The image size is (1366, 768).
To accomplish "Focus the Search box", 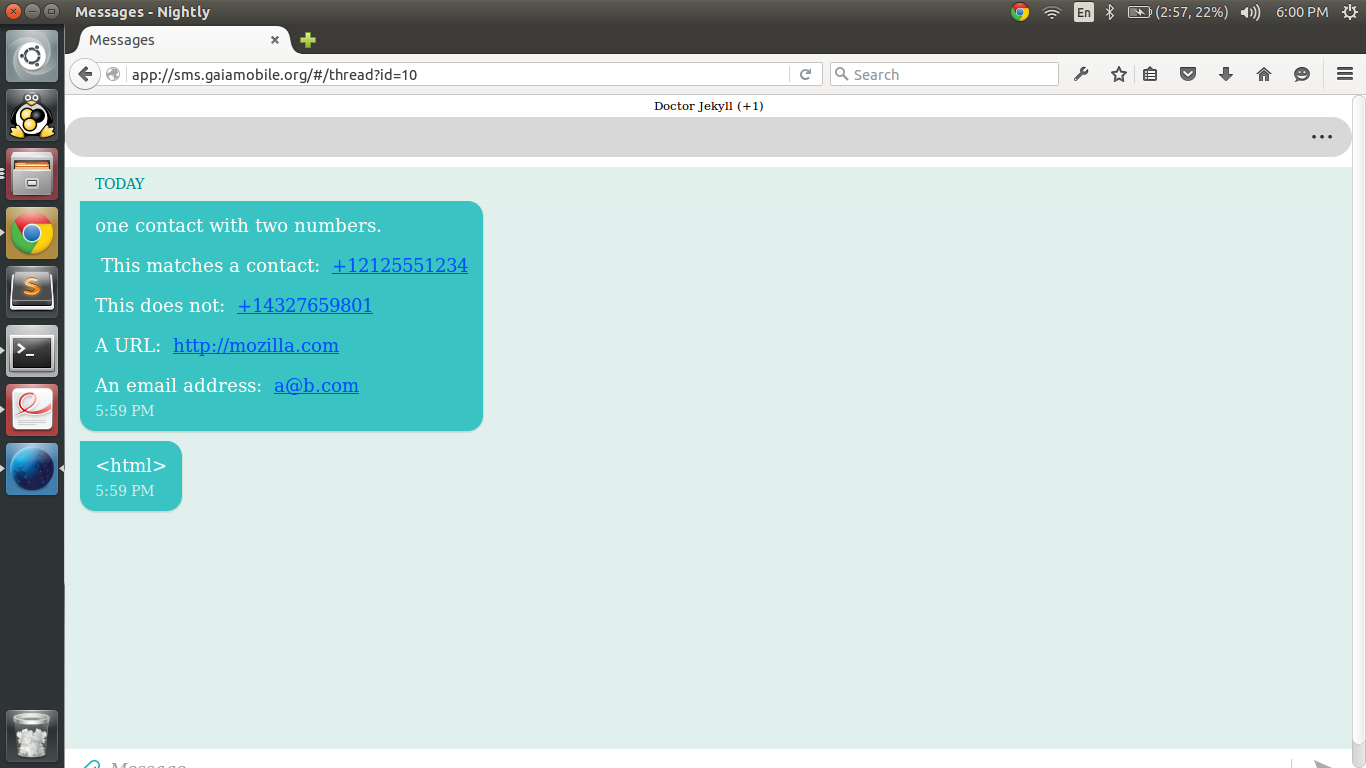I will pos(944,74).
